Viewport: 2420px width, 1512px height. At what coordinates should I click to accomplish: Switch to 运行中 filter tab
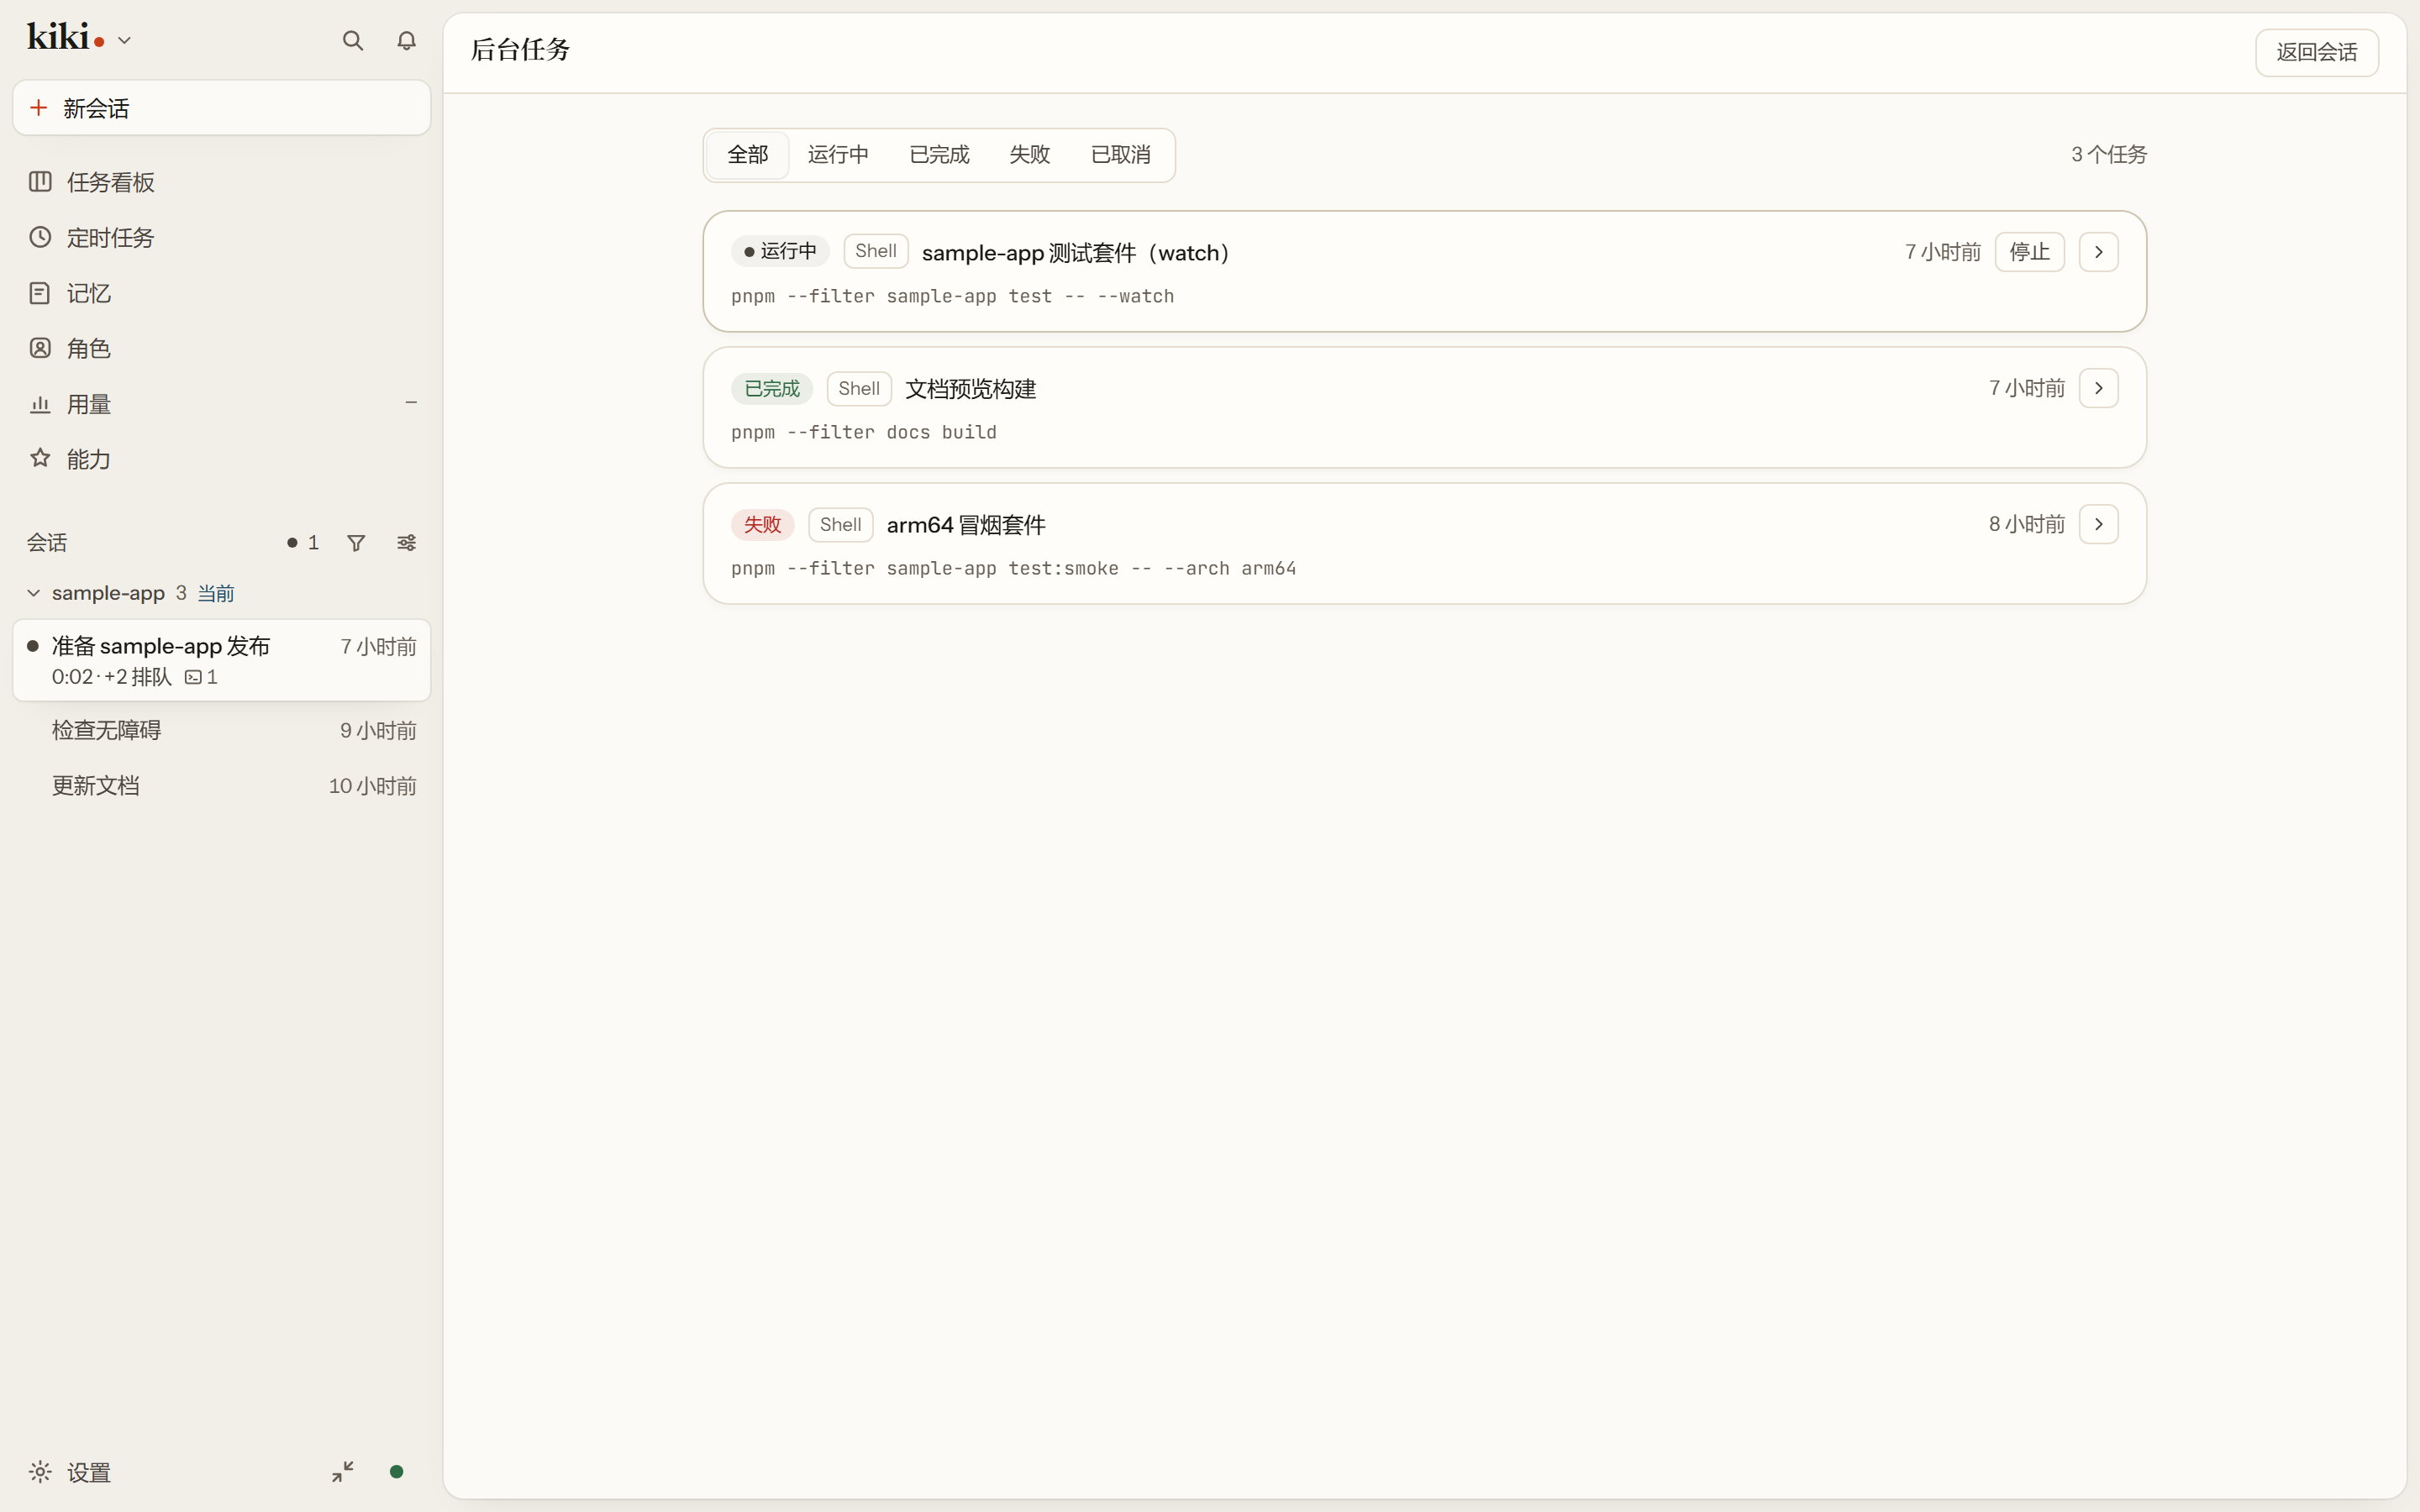pyautogui.click(x=838, y=155)
